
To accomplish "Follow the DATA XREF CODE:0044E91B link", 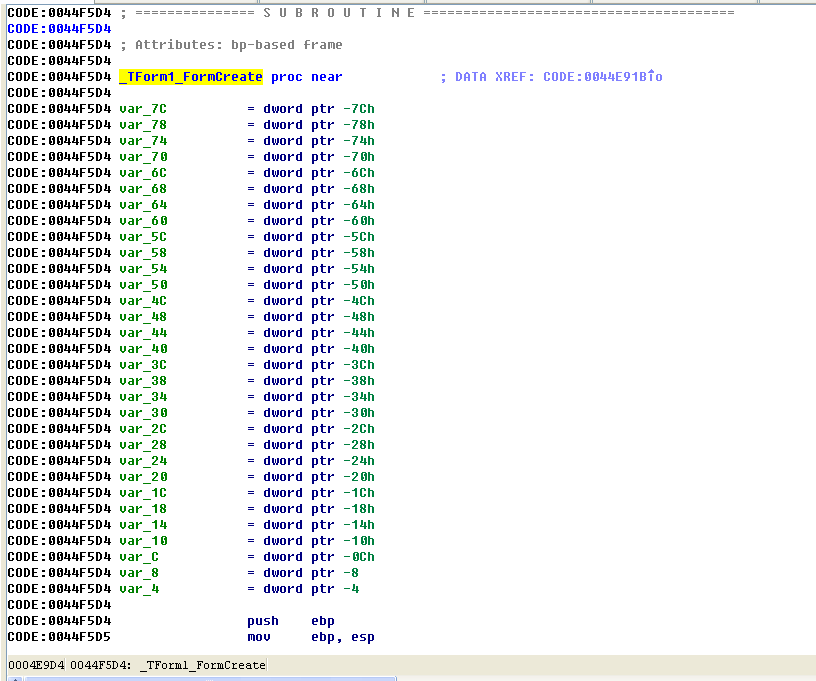I will click(602, 77).
